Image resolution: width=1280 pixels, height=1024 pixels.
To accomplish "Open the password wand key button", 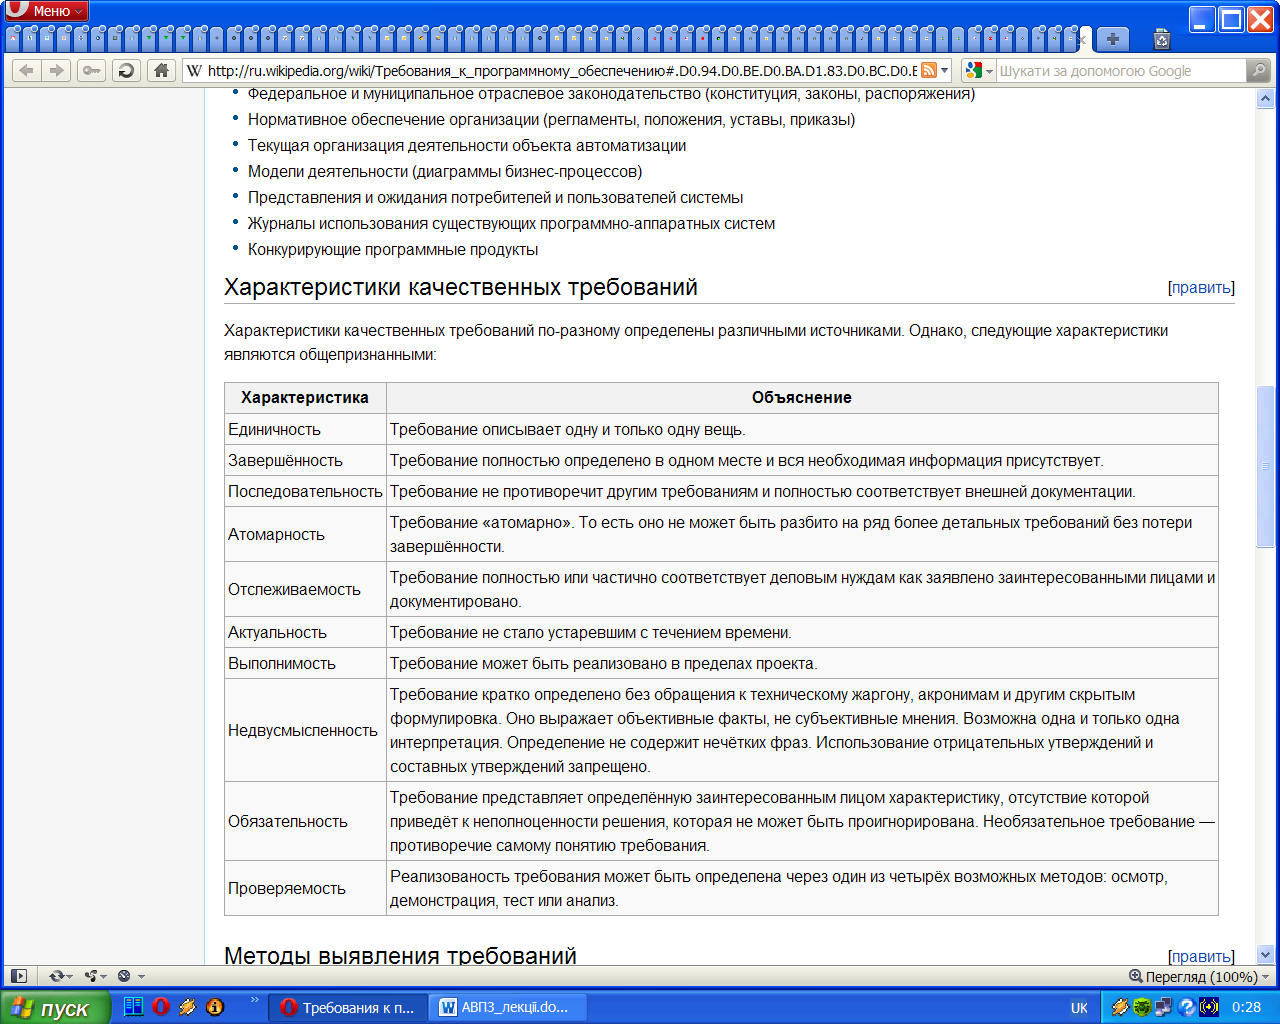I will [x=91, y=70].
